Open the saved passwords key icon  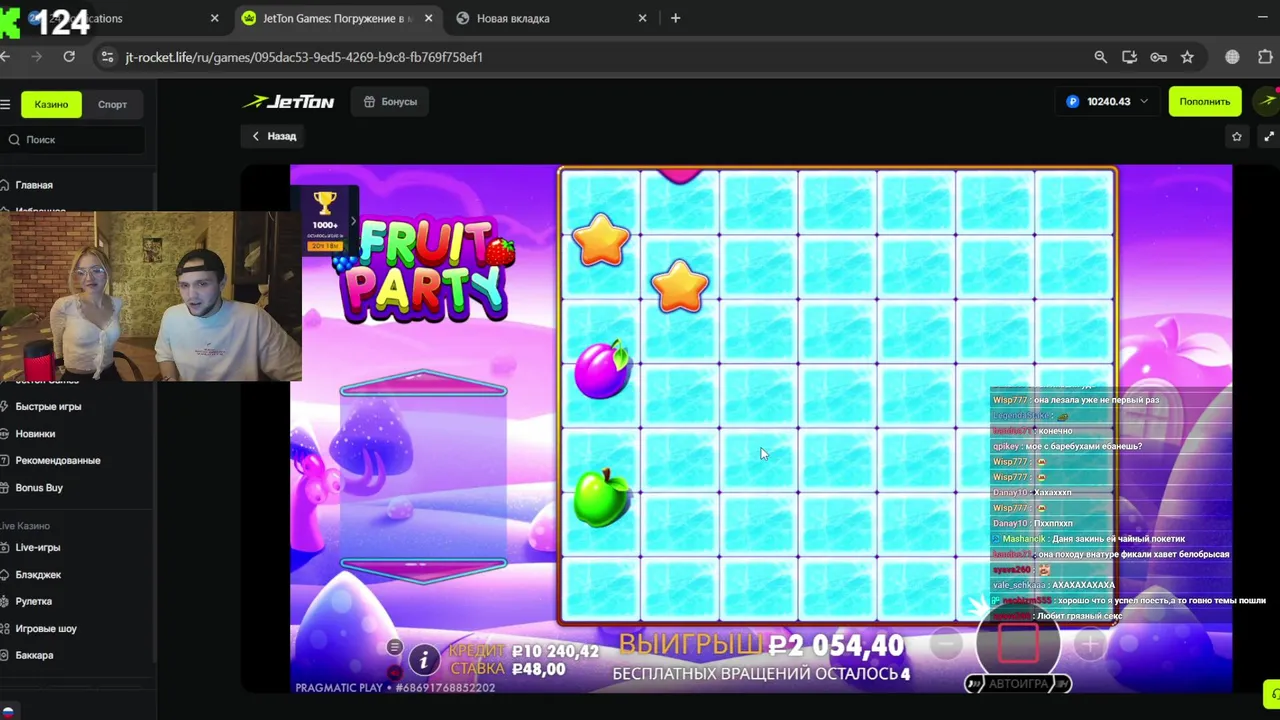[x=1158, y=57]
